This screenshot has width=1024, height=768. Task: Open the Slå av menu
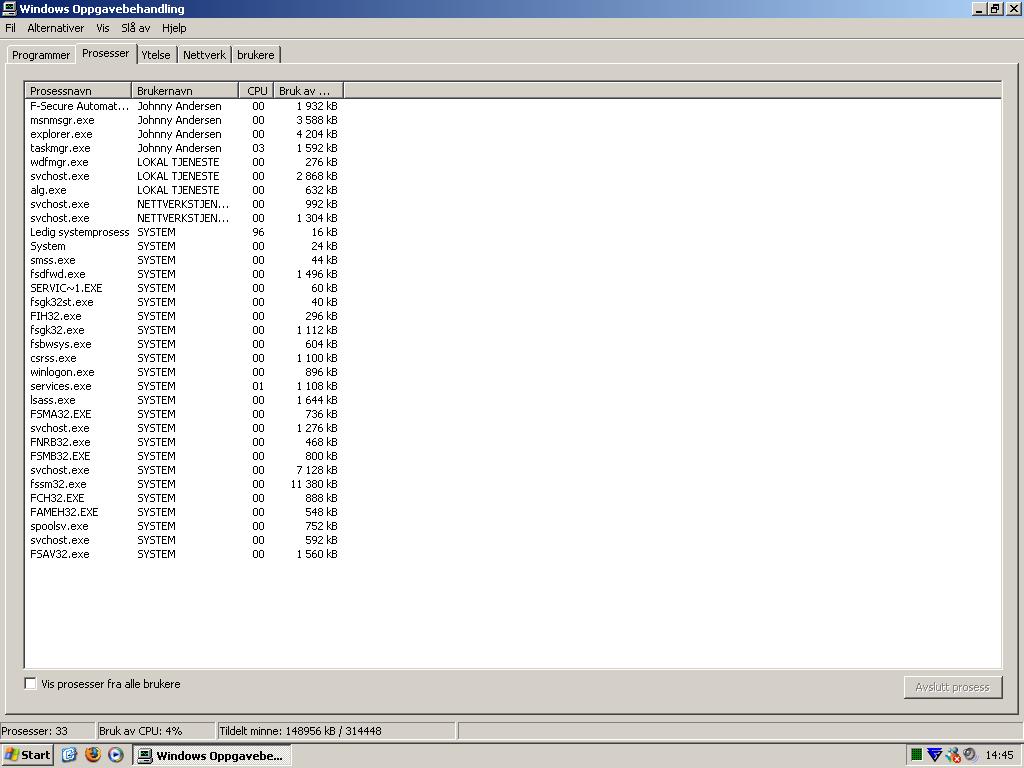(135, 28)
